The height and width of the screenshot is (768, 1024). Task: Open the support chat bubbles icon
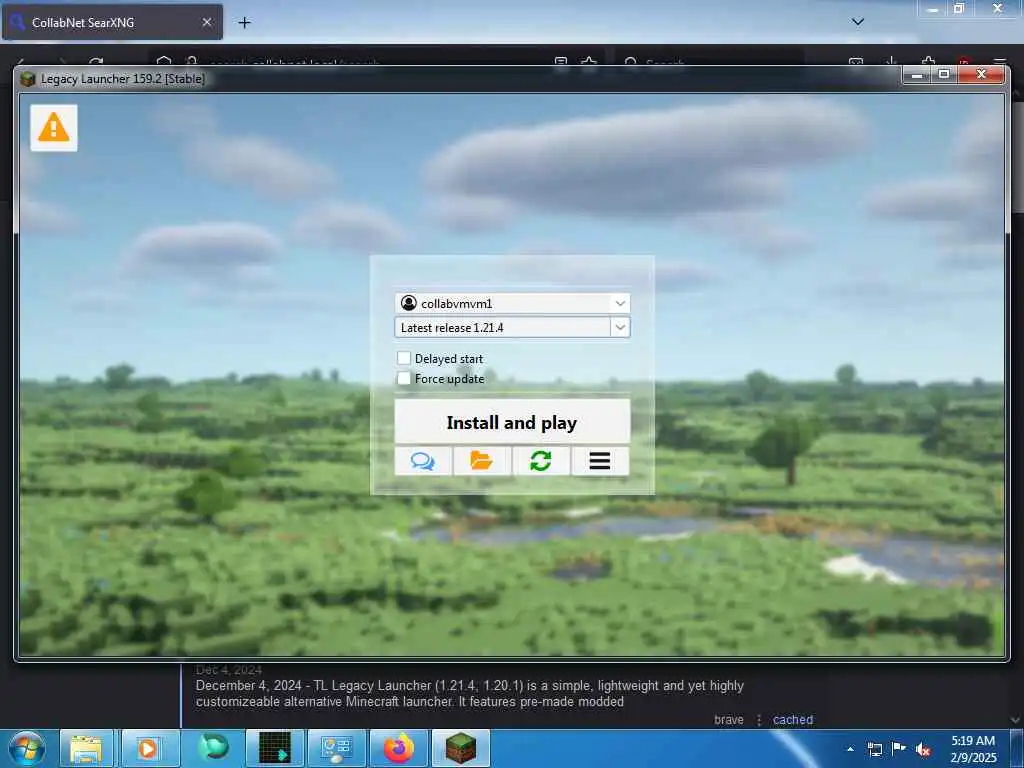point(423,461)
